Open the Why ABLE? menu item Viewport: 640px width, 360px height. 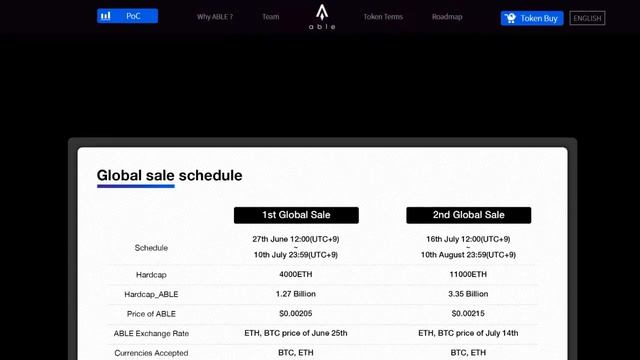(x=215, y=17)
